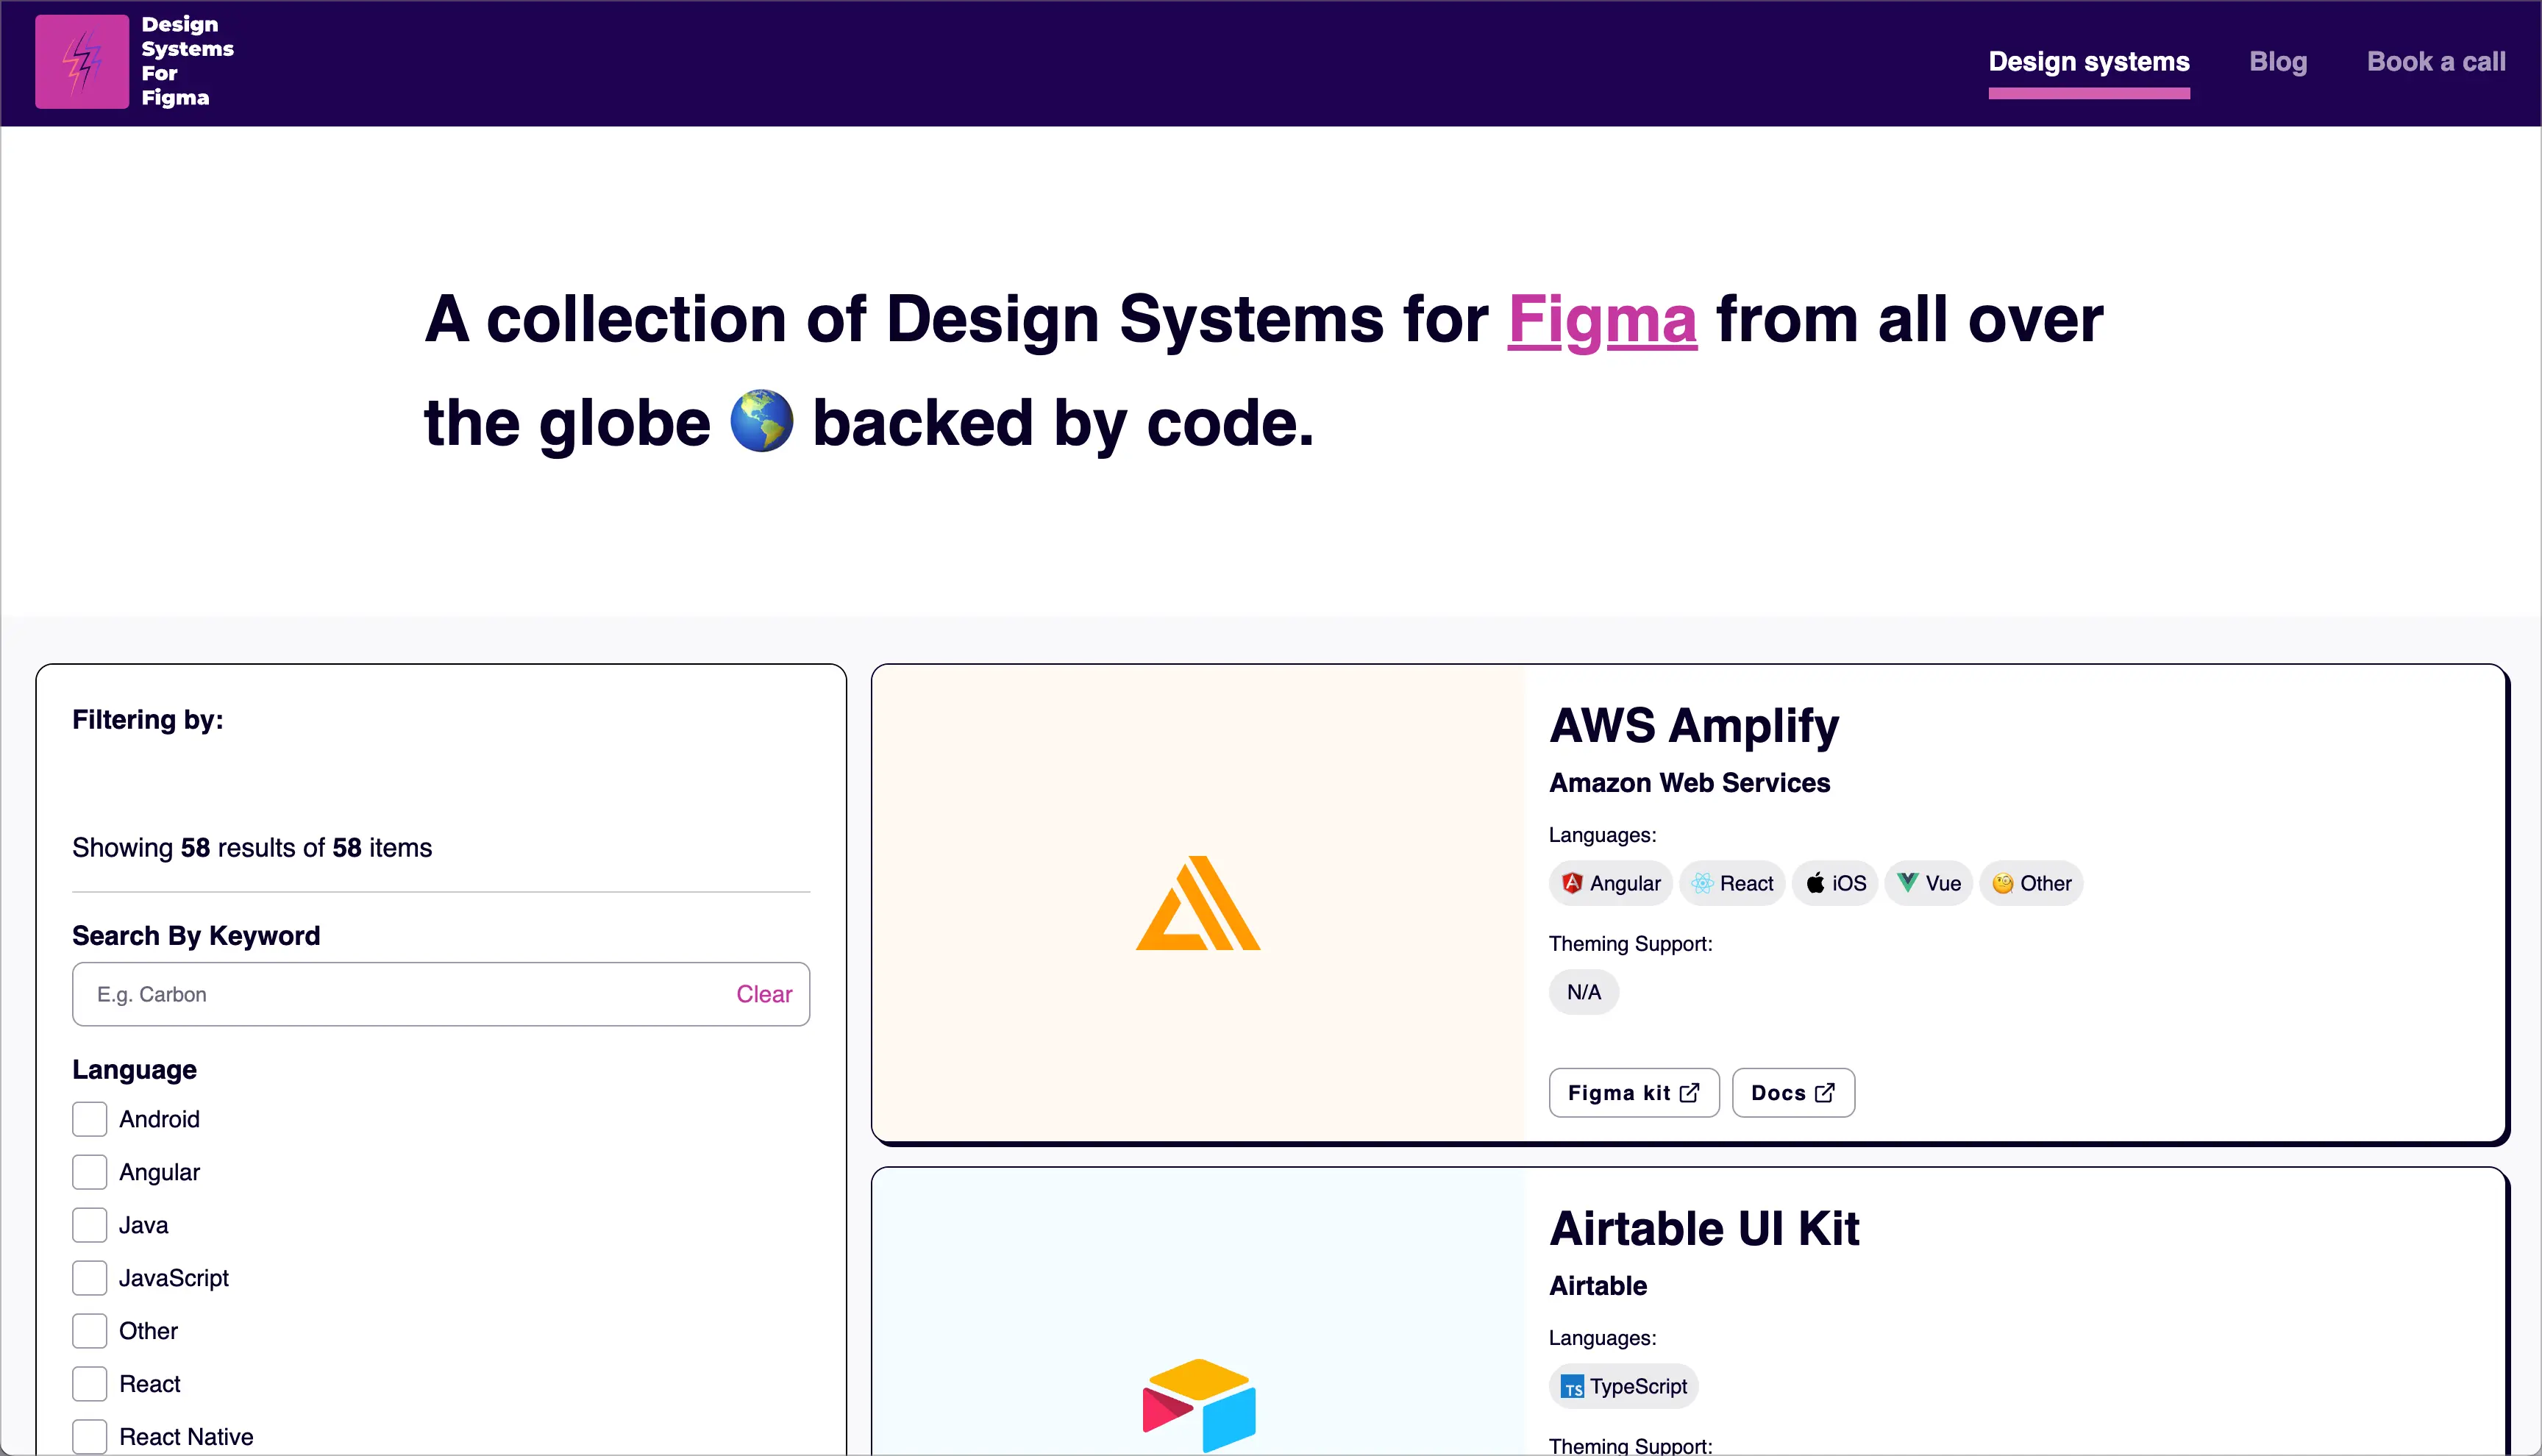Open the Book a call page

pyautogui.click(x=2436, y=62)
